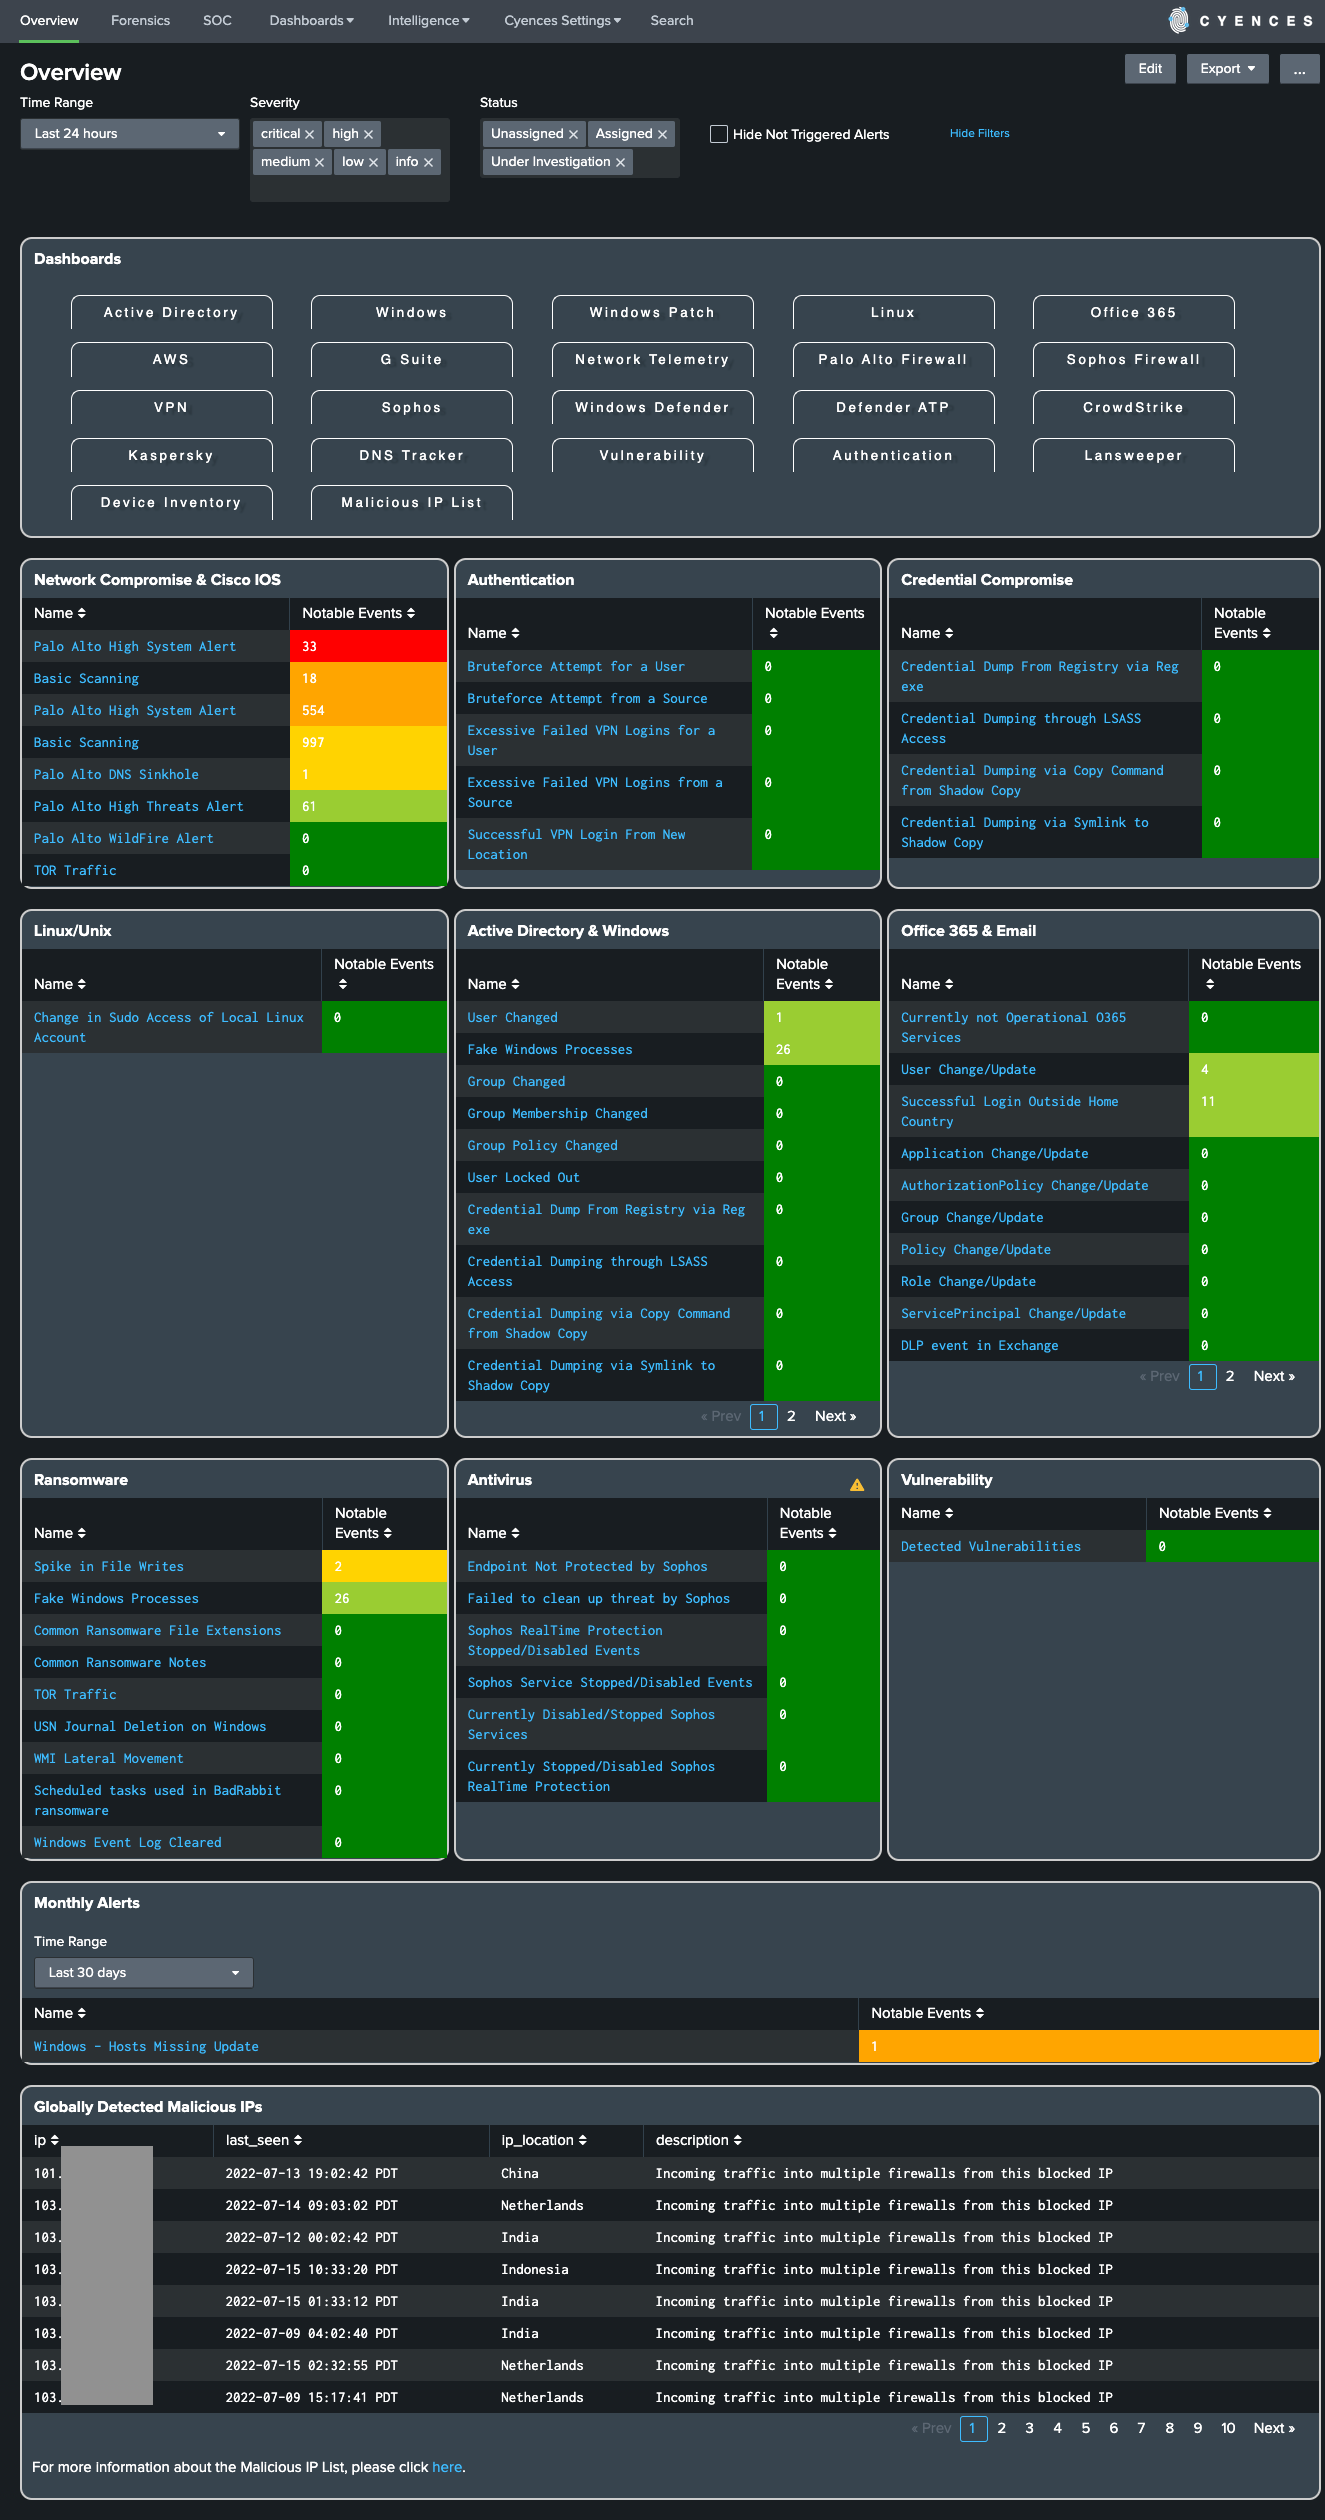Click the Edit dashboard button
The height and width of the screenshot is (2520, 1325).
1150,69
